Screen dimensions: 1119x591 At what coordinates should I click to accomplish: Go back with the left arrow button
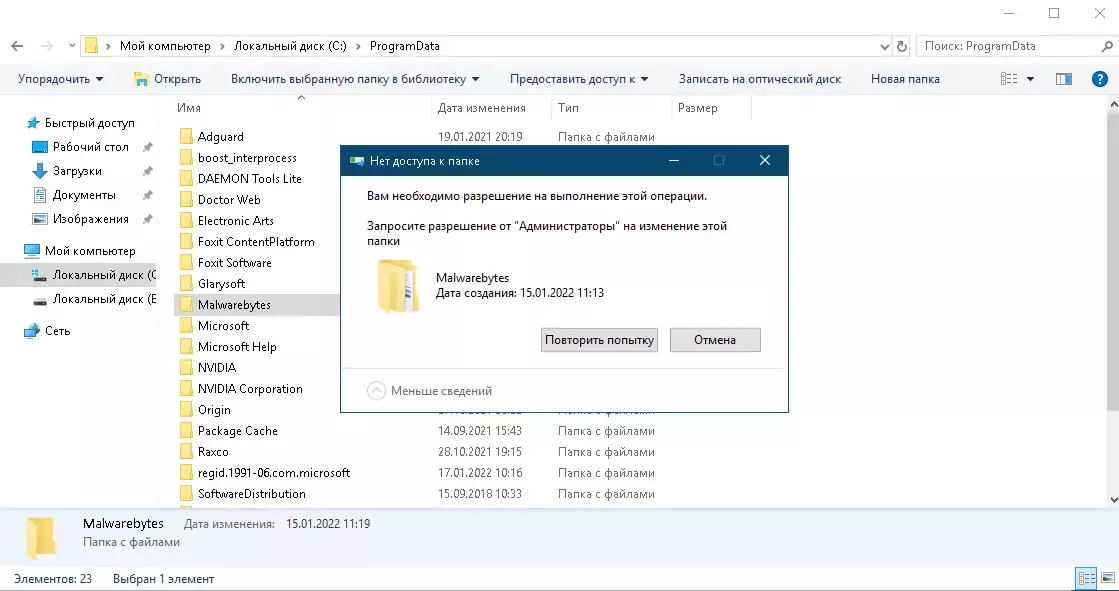[x=17, y=46]
